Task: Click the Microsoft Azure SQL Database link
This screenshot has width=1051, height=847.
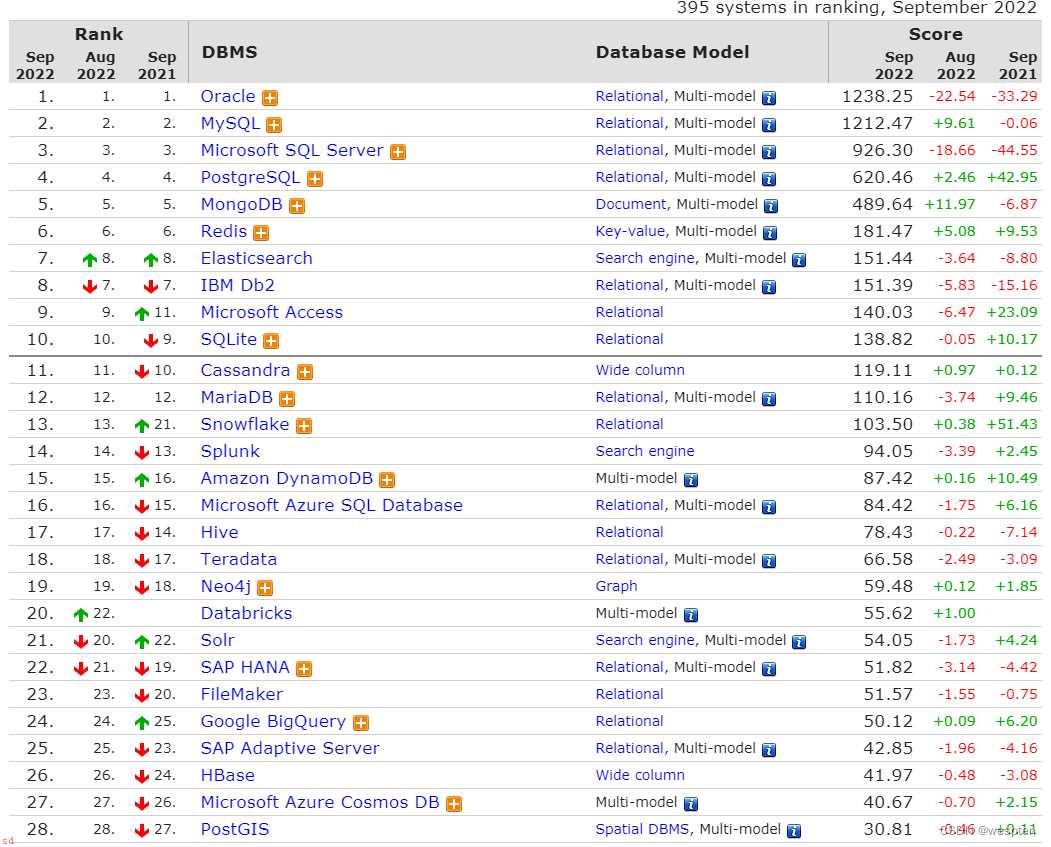Action: [x=332, y=505]
